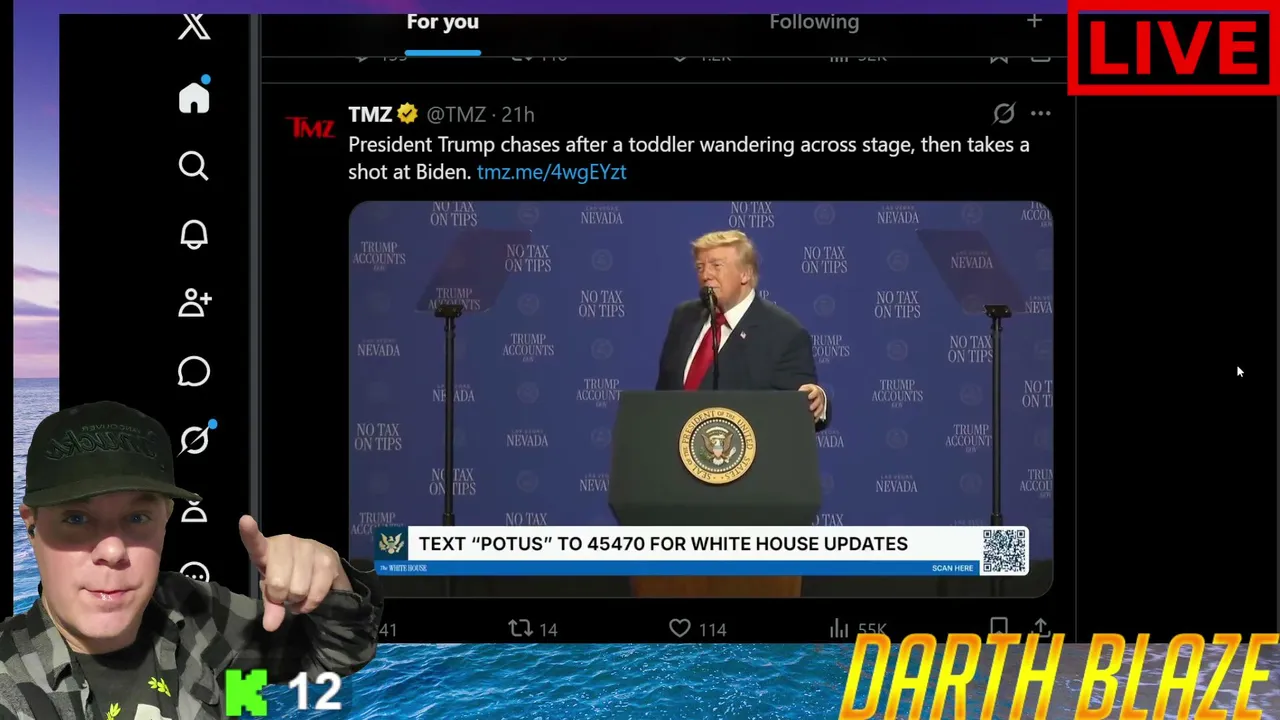Open the Explore search magnifier icon
Screen dimensions: 1280x720
coord(194,165)
